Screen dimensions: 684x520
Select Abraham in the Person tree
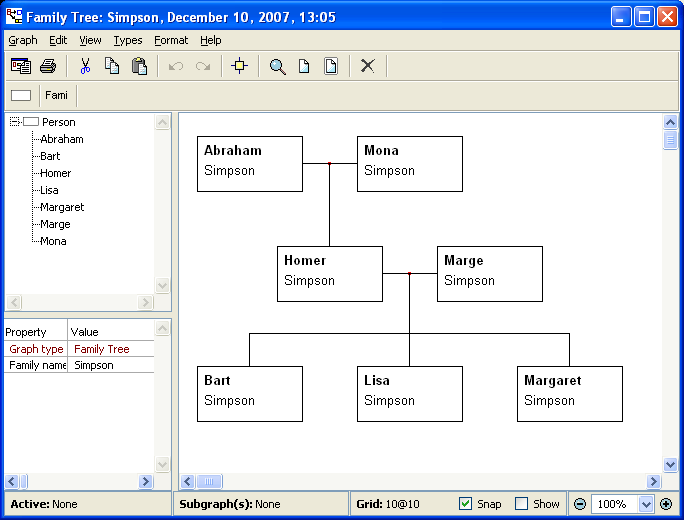pos(62,139)
